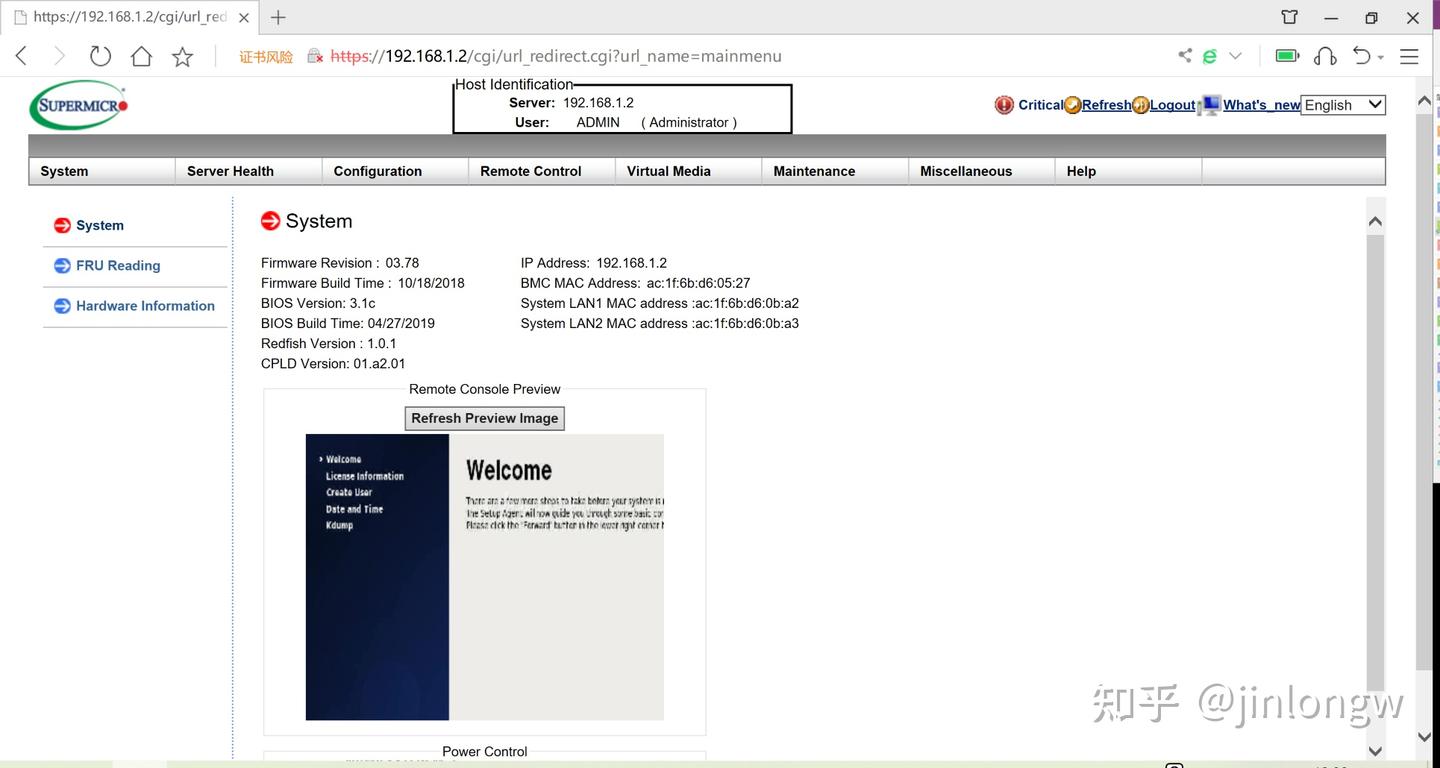Close the 192.168.1.2 browser tab
This screenshot has height=768, width=1440.
(x=242, y=17)
